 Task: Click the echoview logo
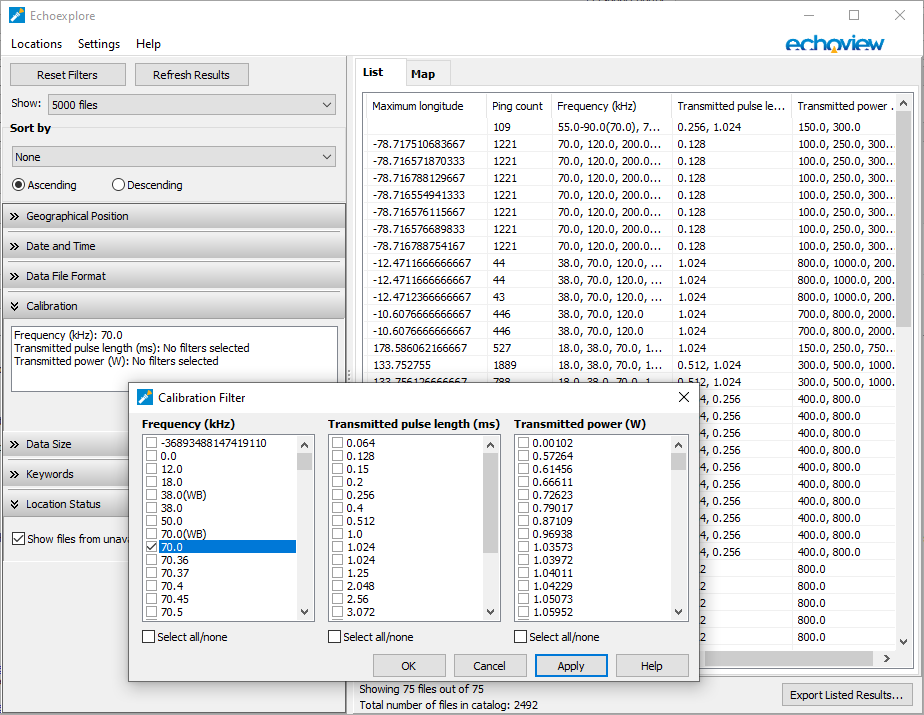834,43
